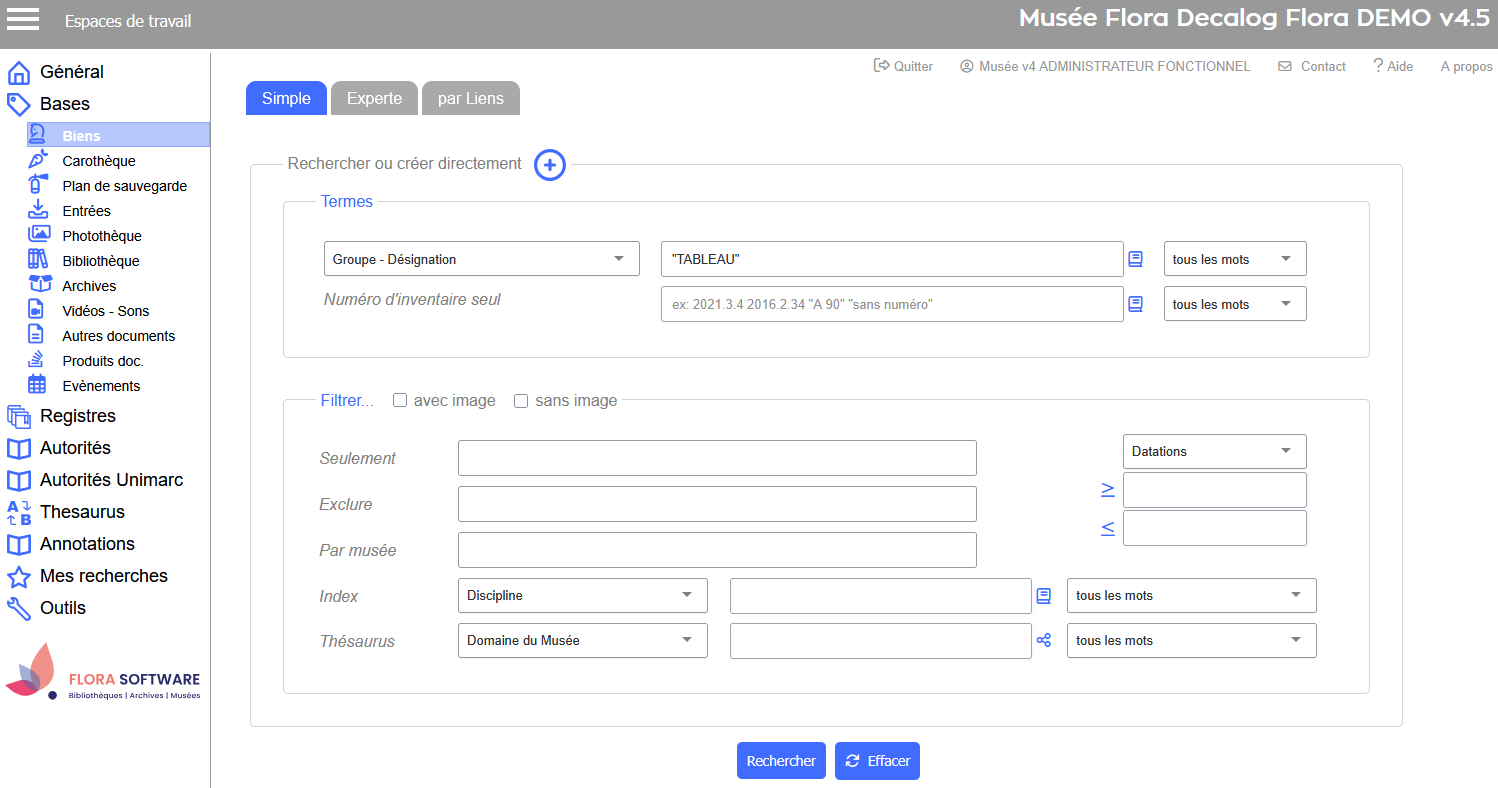Click the Rechercher button

click(x=781, y=761)
